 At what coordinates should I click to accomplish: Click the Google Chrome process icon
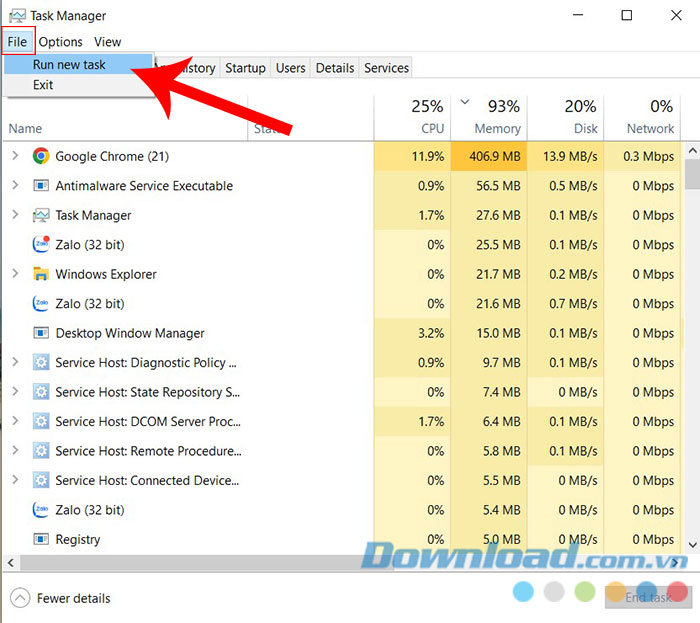click(x=41, y=156)
